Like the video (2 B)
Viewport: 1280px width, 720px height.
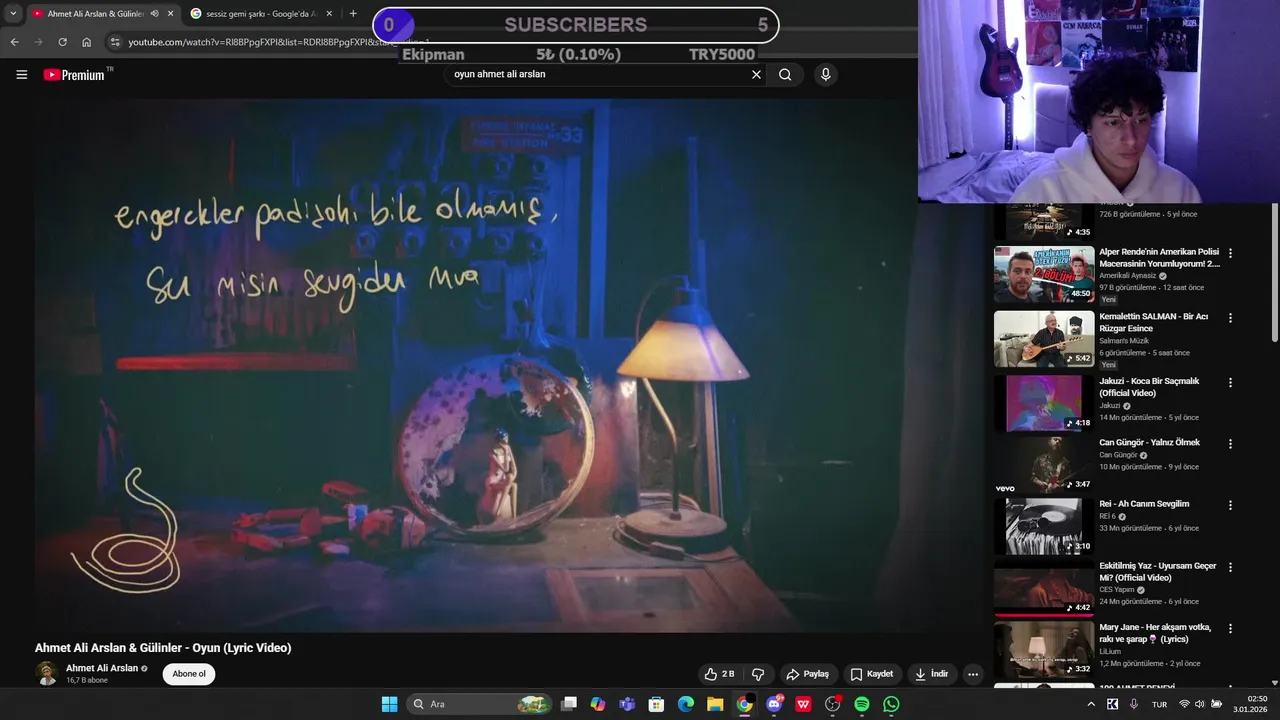tap(719, 674)
